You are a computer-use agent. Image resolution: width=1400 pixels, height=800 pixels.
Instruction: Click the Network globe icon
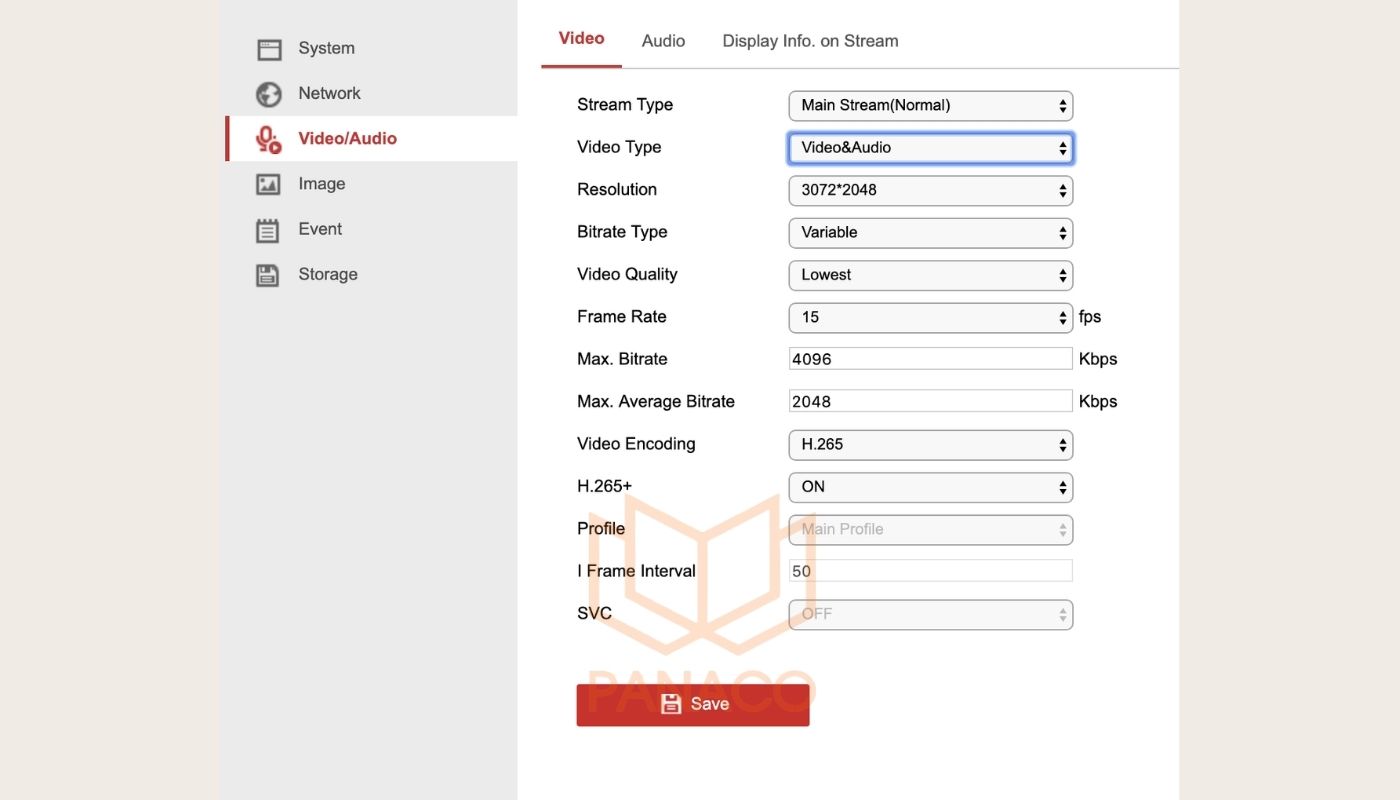tap(268, 94)
